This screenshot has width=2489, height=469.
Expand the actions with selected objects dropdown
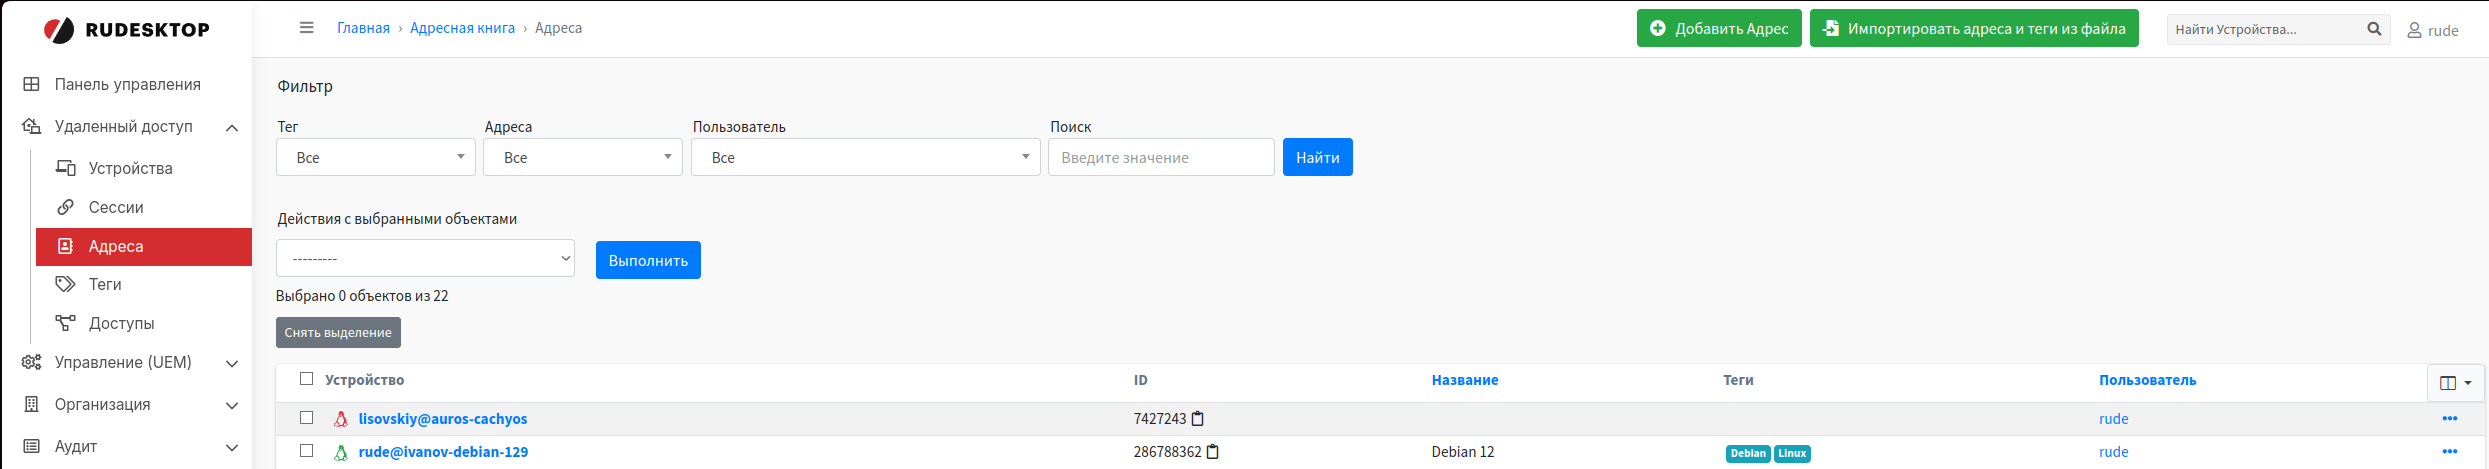pyautogui.click(x=425, y=259)
